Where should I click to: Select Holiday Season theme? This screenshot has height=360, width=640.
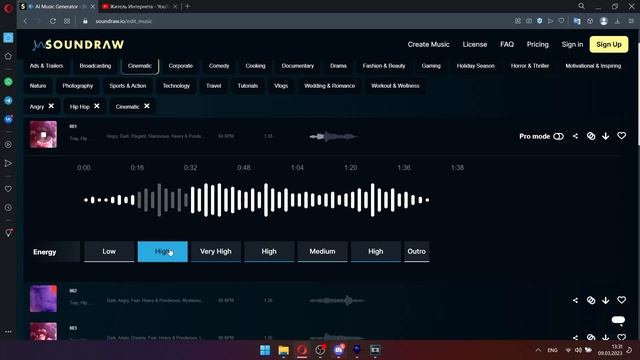tap(476, 66)
